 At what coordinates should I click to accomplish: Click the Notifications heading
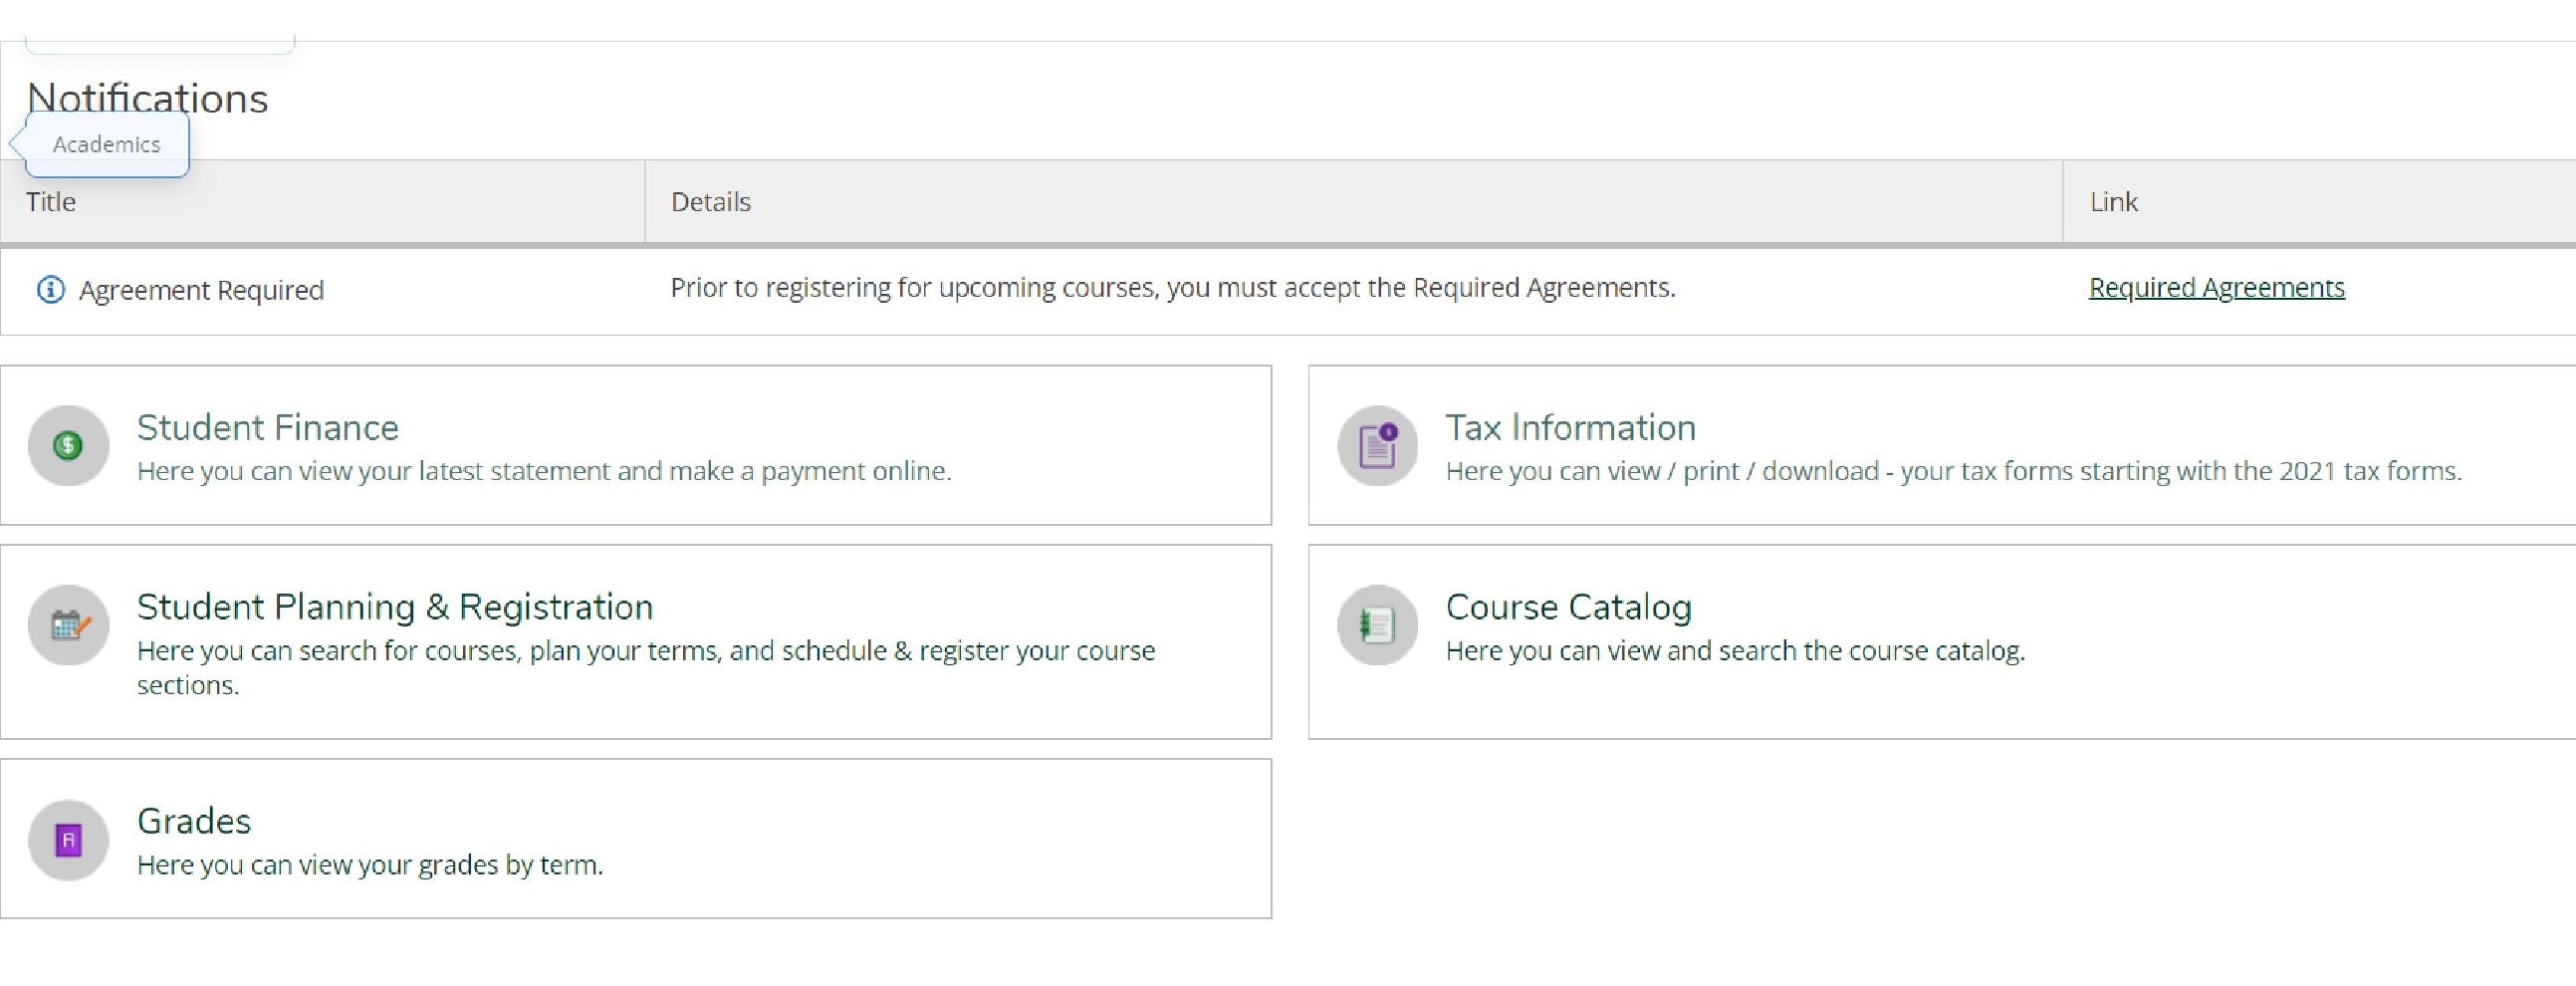(147, 98)
